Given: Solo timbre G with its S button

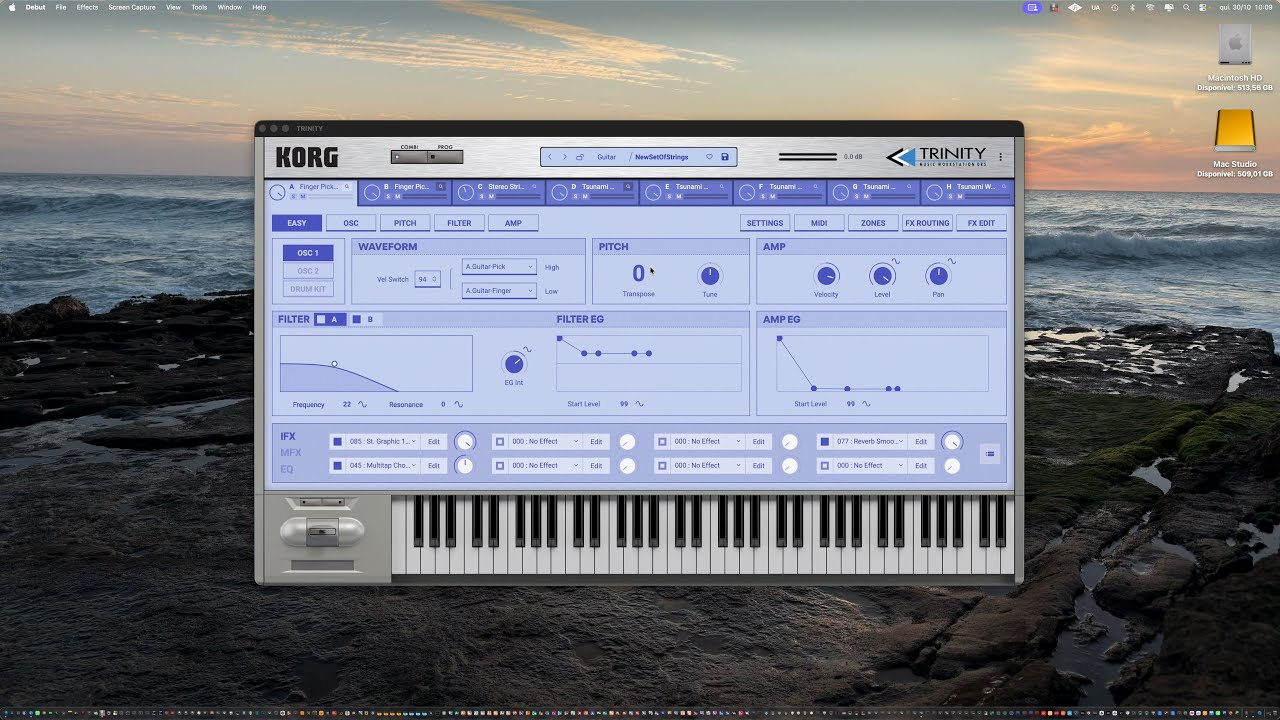Looking at the screenshot, I should click(x=856, y=196).
